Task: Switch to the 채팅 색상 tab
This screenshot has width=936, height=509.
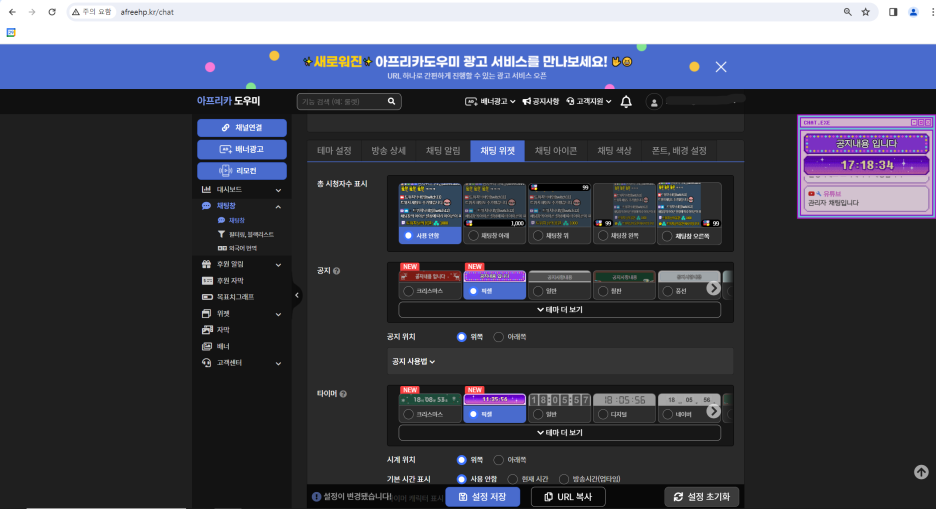Action: pyautogui.click(x=614, y=151)
